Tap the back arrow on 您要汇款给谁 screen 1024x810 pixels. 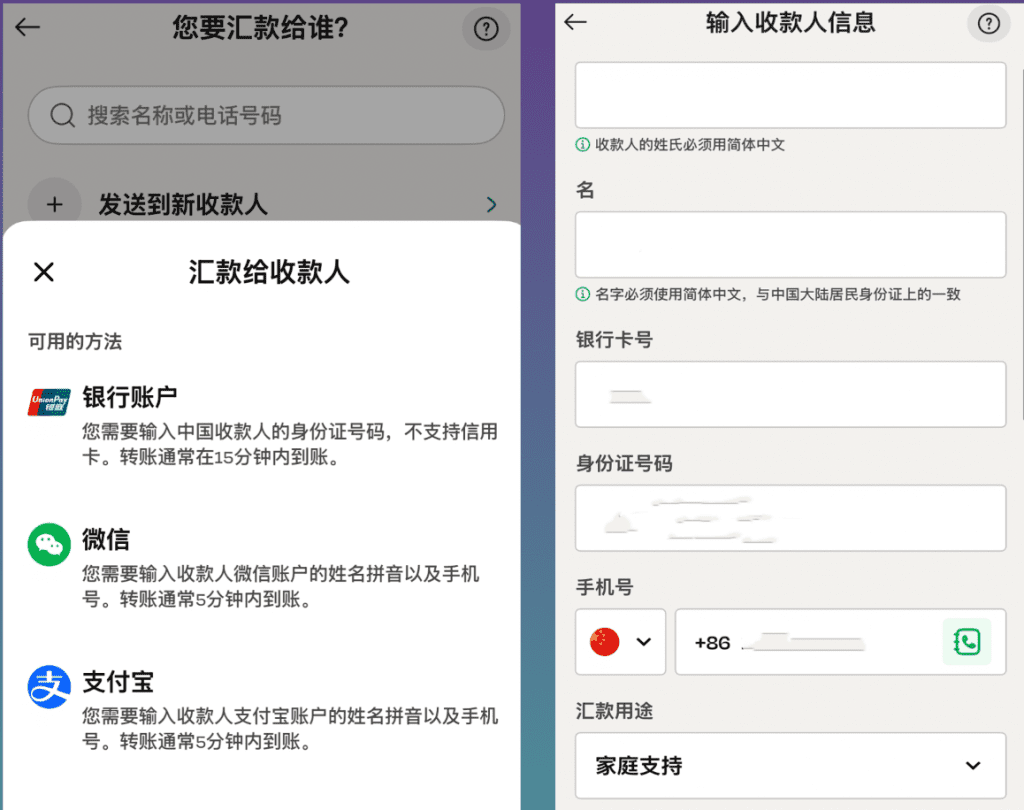coord(28,27)
